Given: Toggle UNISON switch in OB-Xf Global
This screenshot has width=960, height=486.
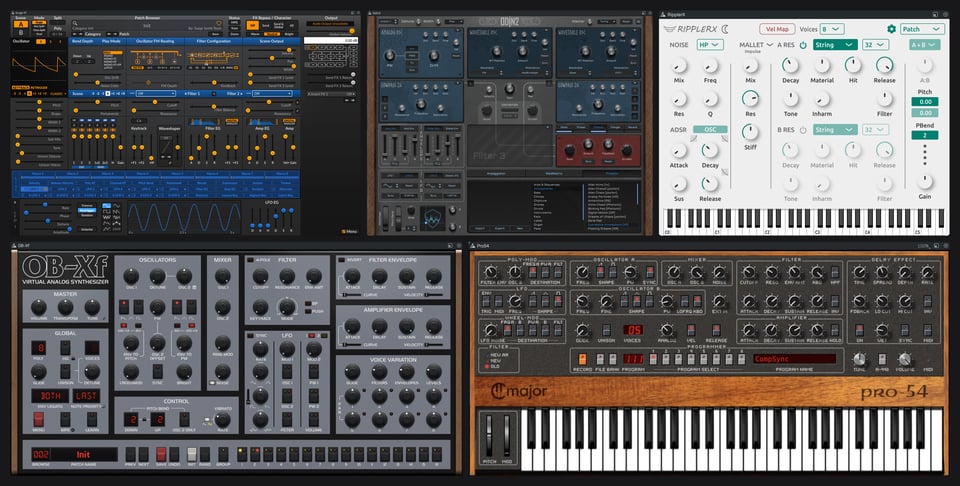Looking at the screenshot, I should point(65,370).
